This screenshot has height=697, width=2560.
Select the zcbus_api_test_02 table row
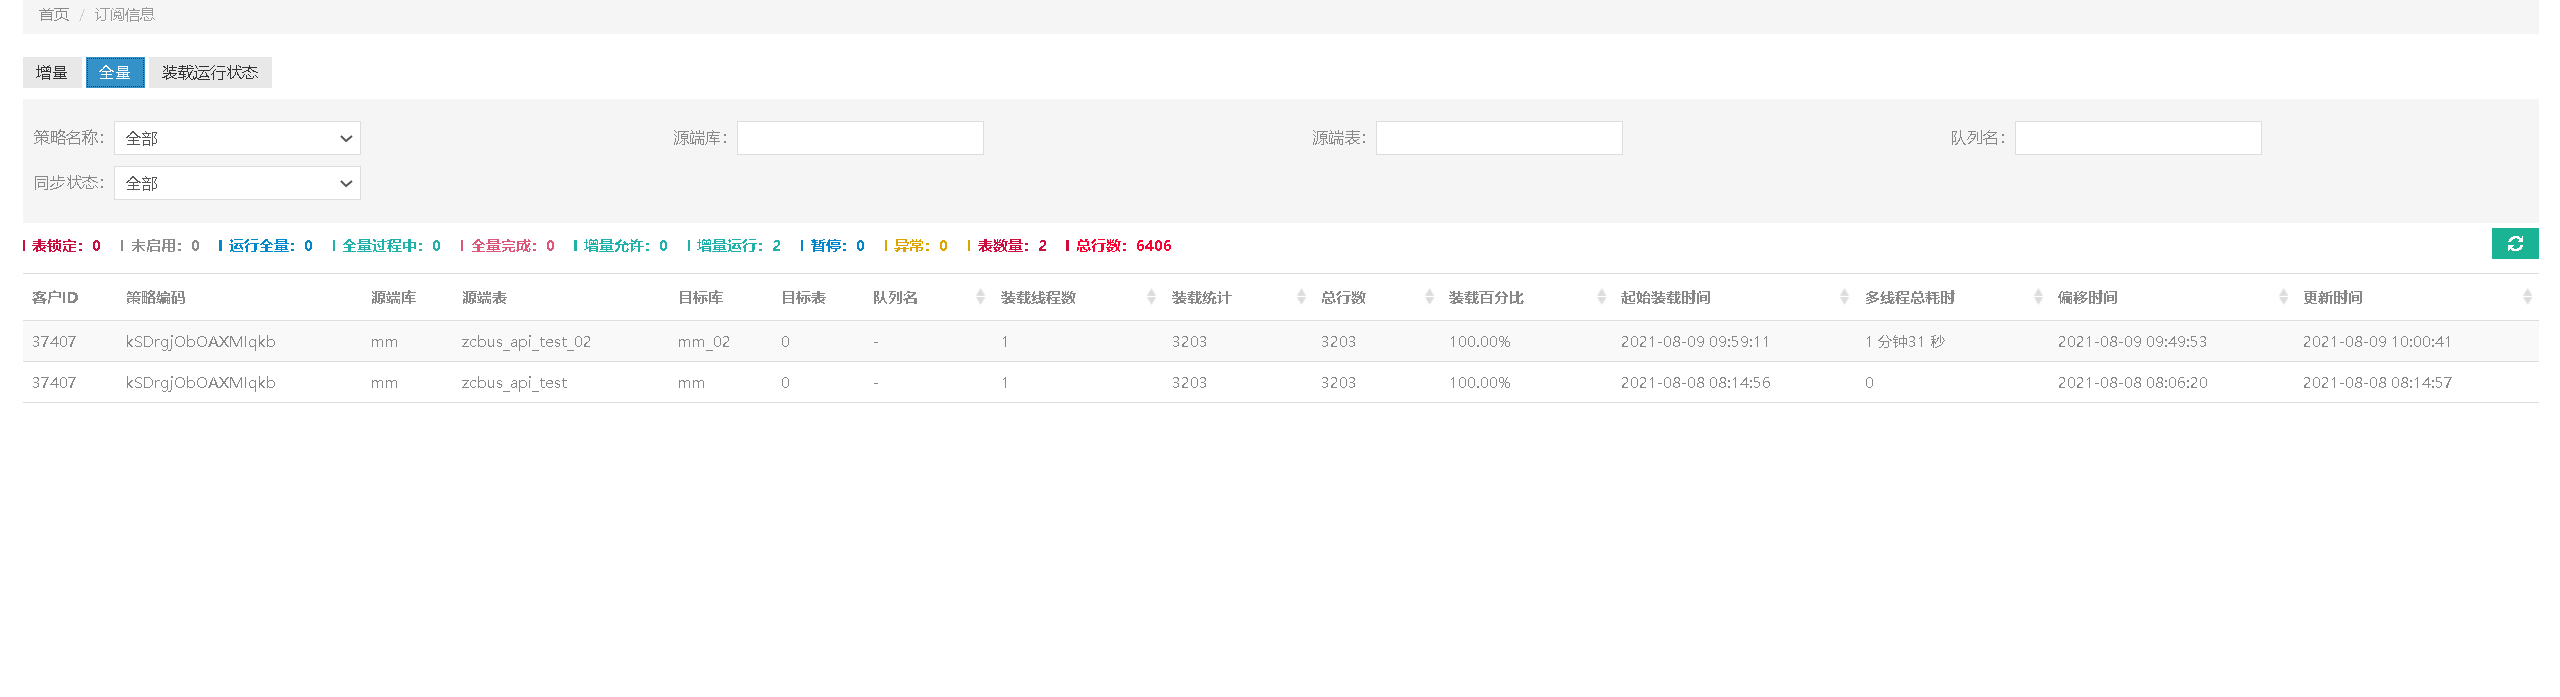pyautogui.click(x=526, y=342)
